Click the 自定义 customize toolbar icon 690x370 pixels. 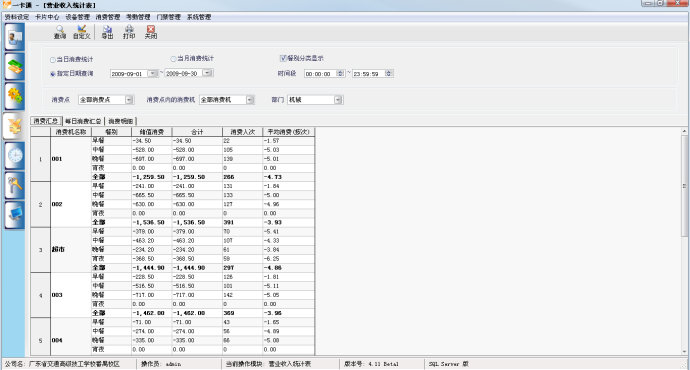point(81,32)
